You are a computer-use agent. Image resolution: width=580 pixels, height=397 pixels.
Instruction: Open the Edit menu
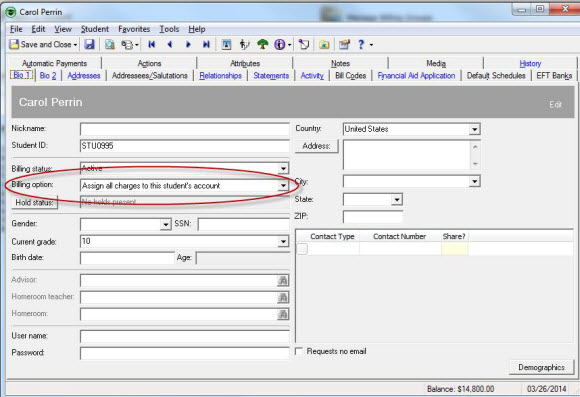pyautogui.click(x=38, y=29)
